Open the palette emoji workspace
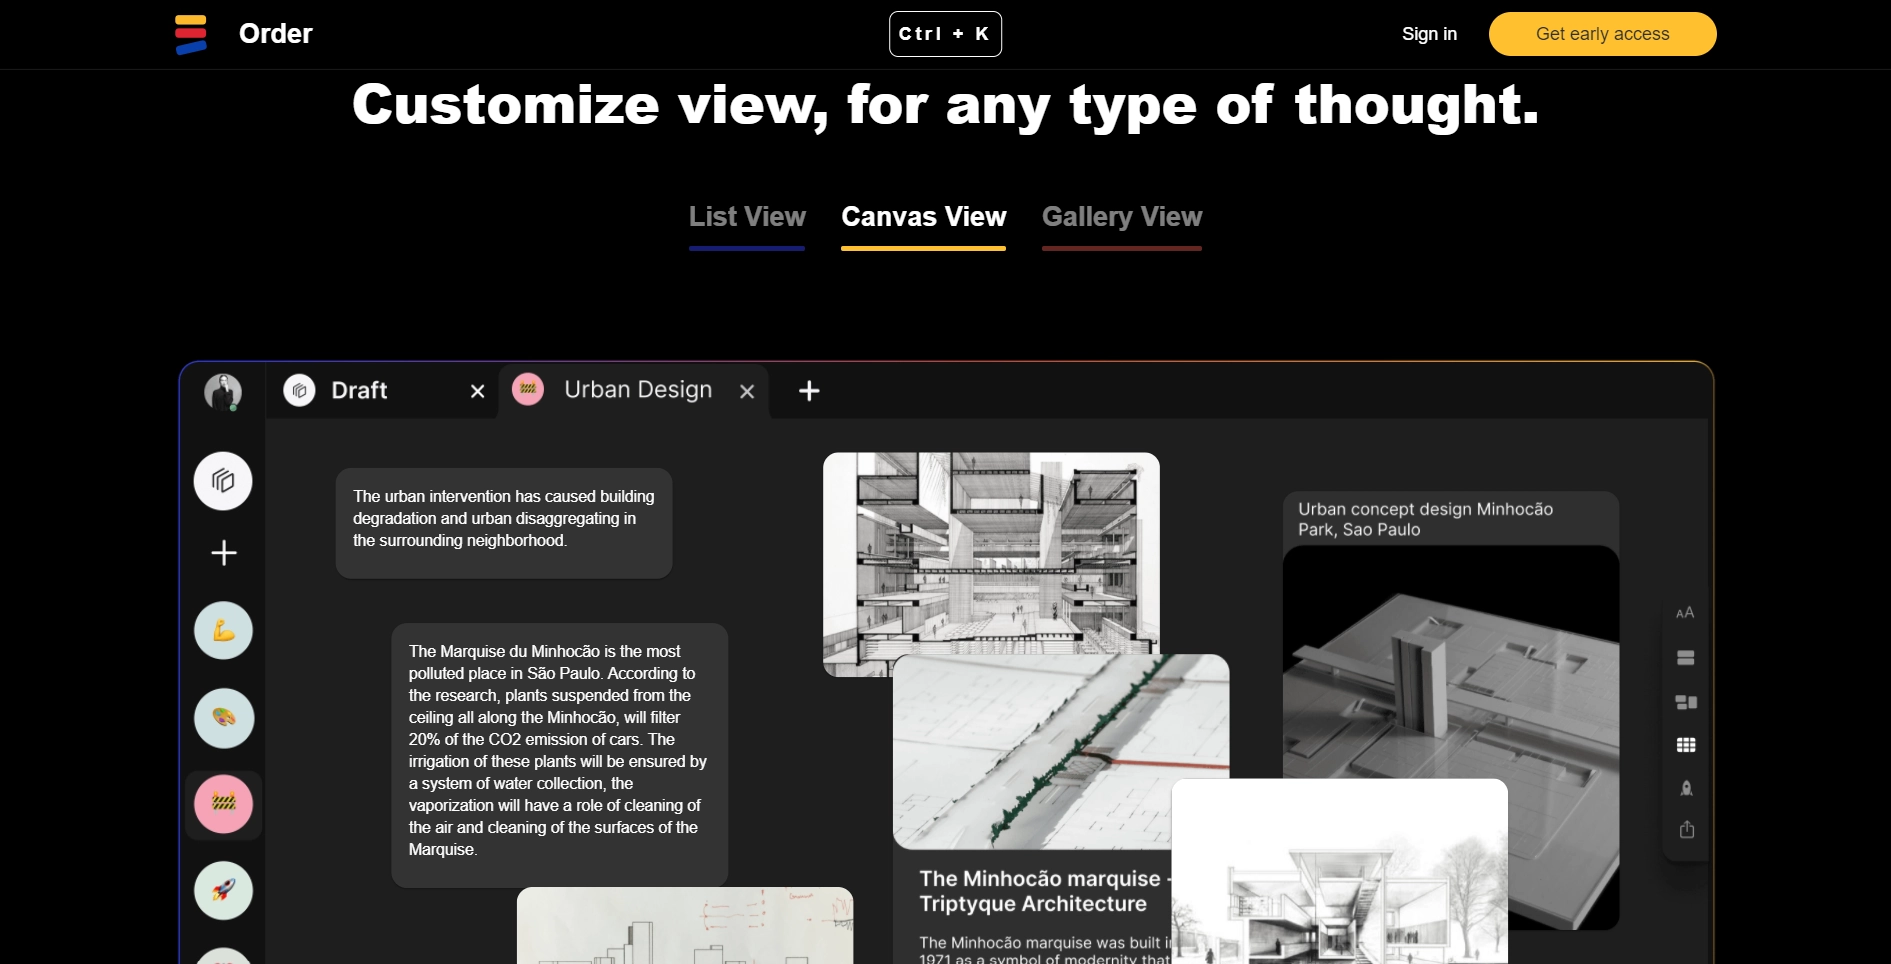The height and width of the screenshot is (964, 1891). coord(223,717)
